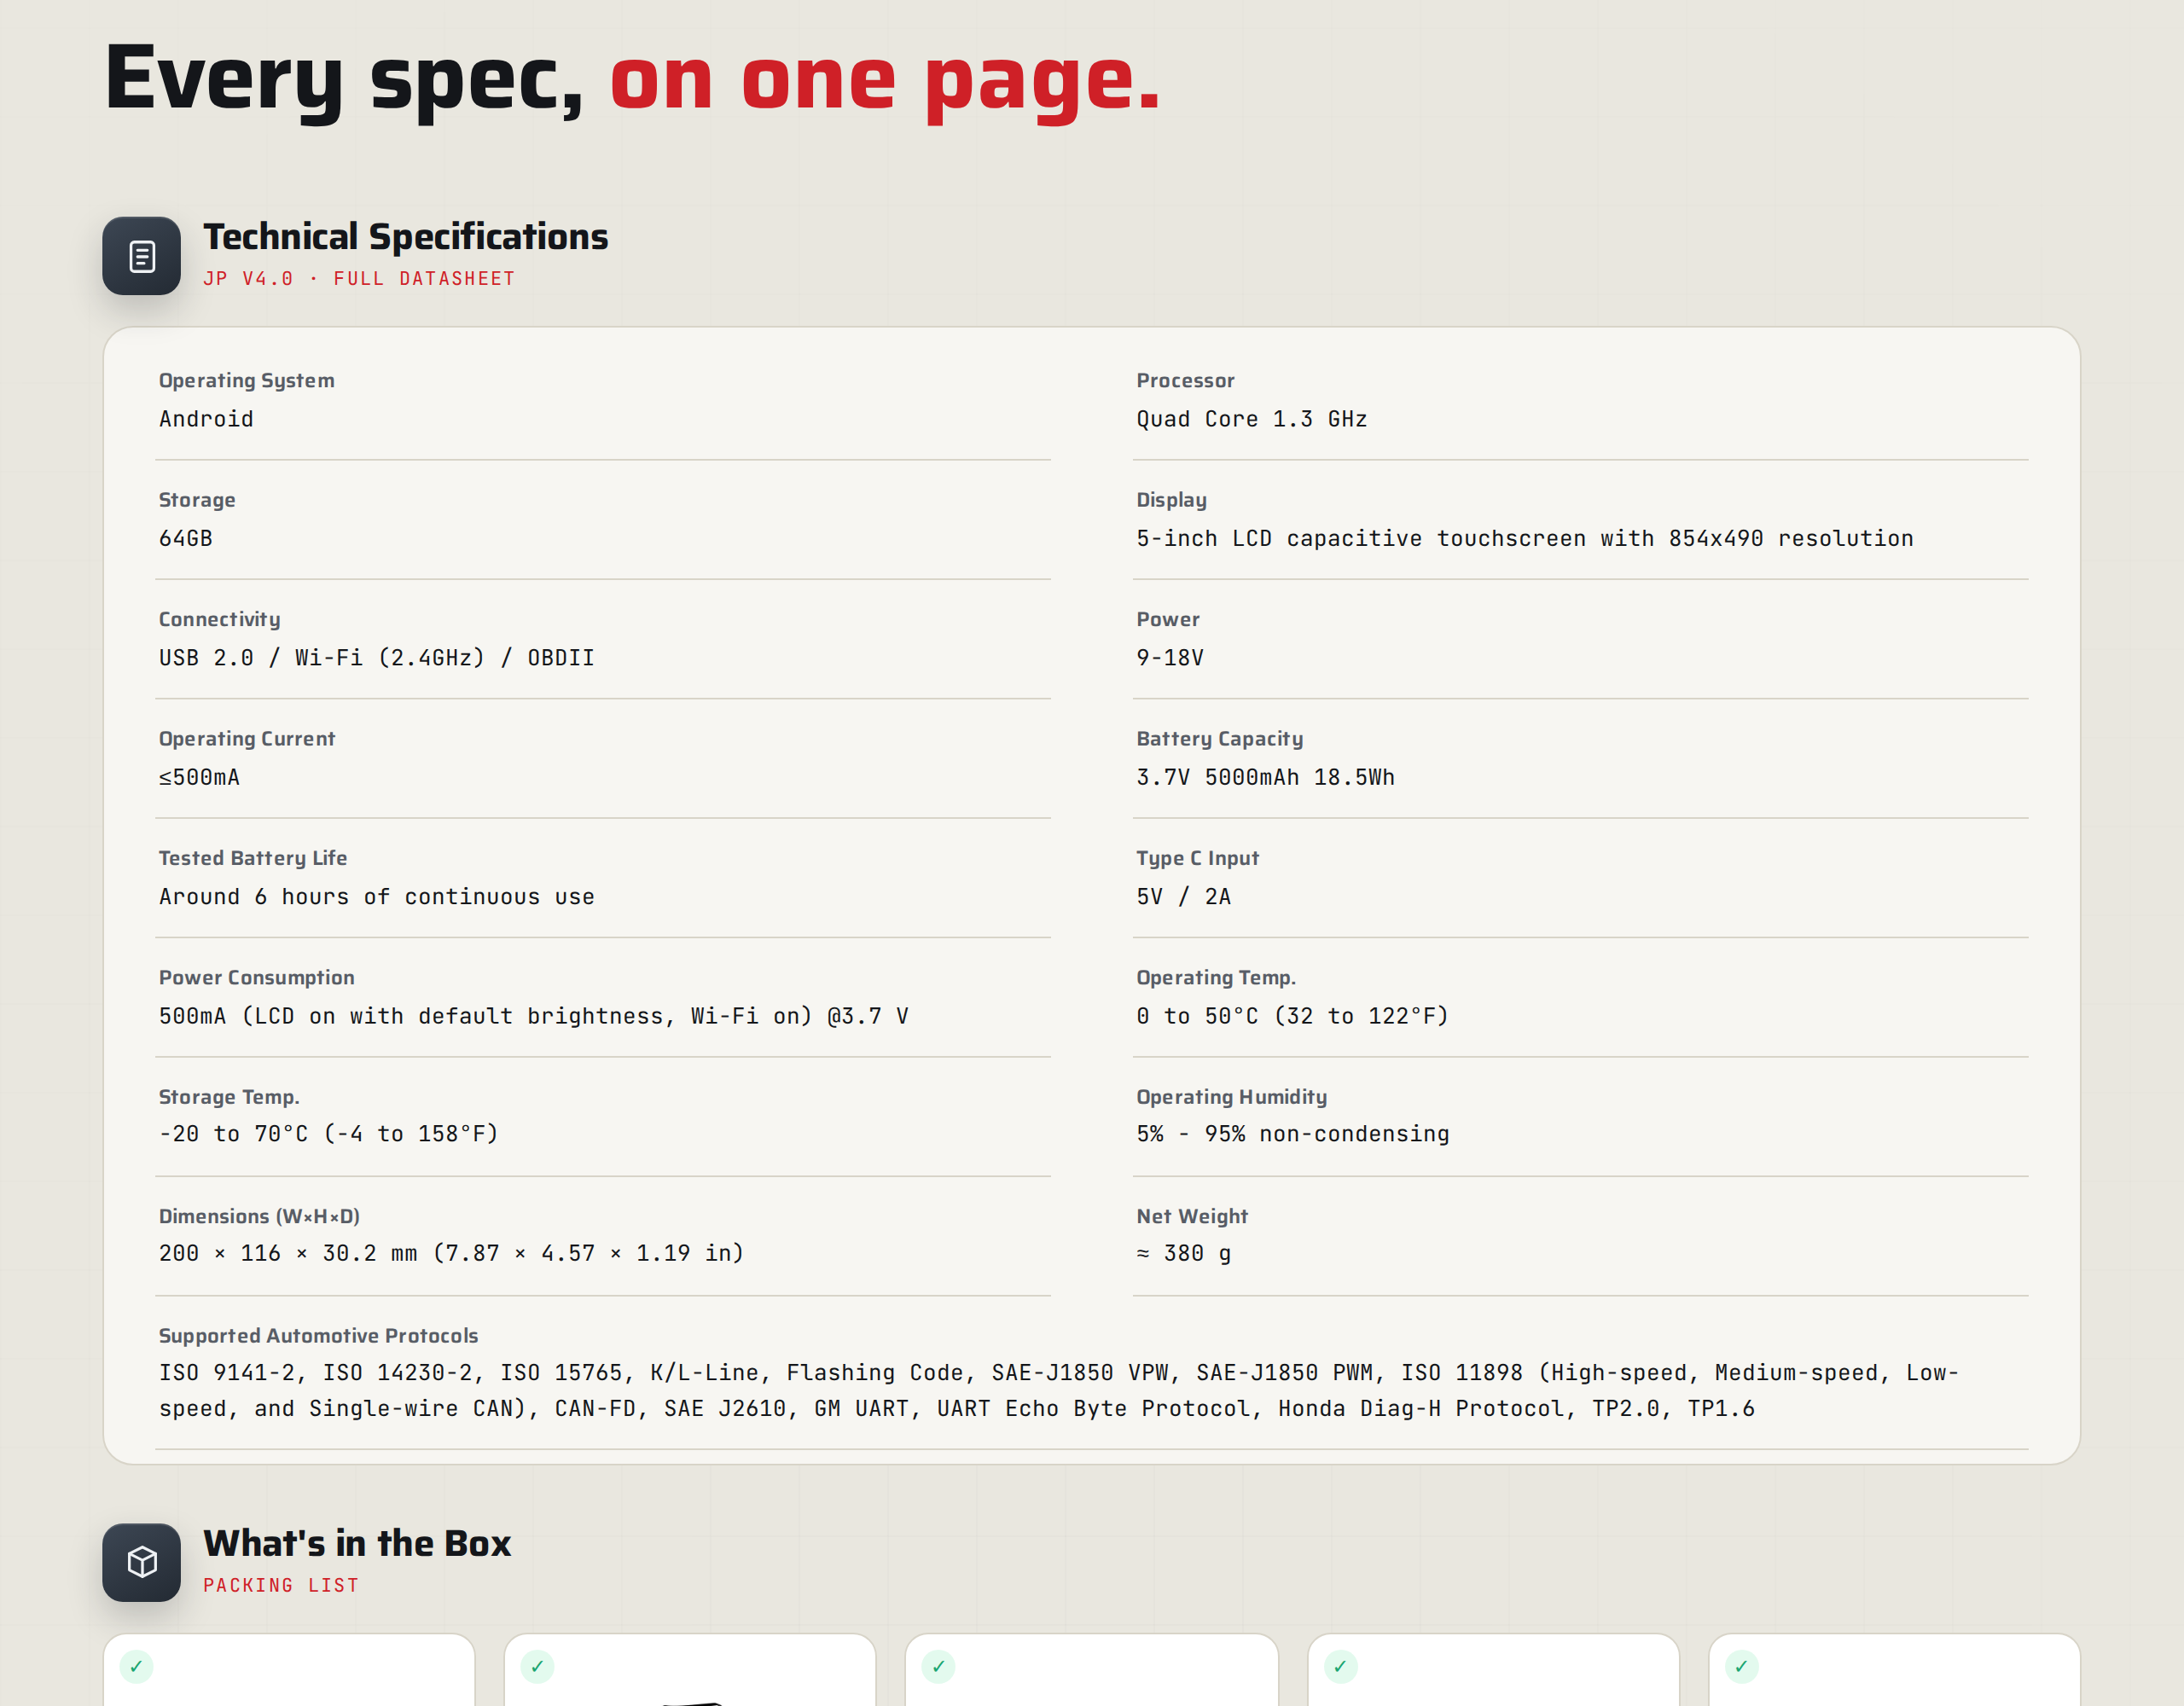This screenshot has width=2184, height=1706.
Task: Click the 'Battery Capacity' label
Action: pos(1219,739)
